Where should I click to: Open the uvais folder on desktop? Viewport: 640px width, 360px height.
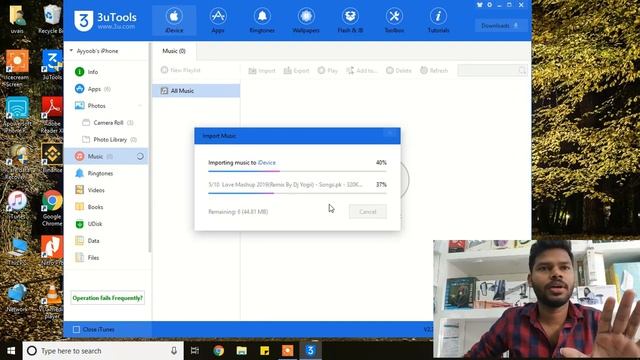click(17, 19)
